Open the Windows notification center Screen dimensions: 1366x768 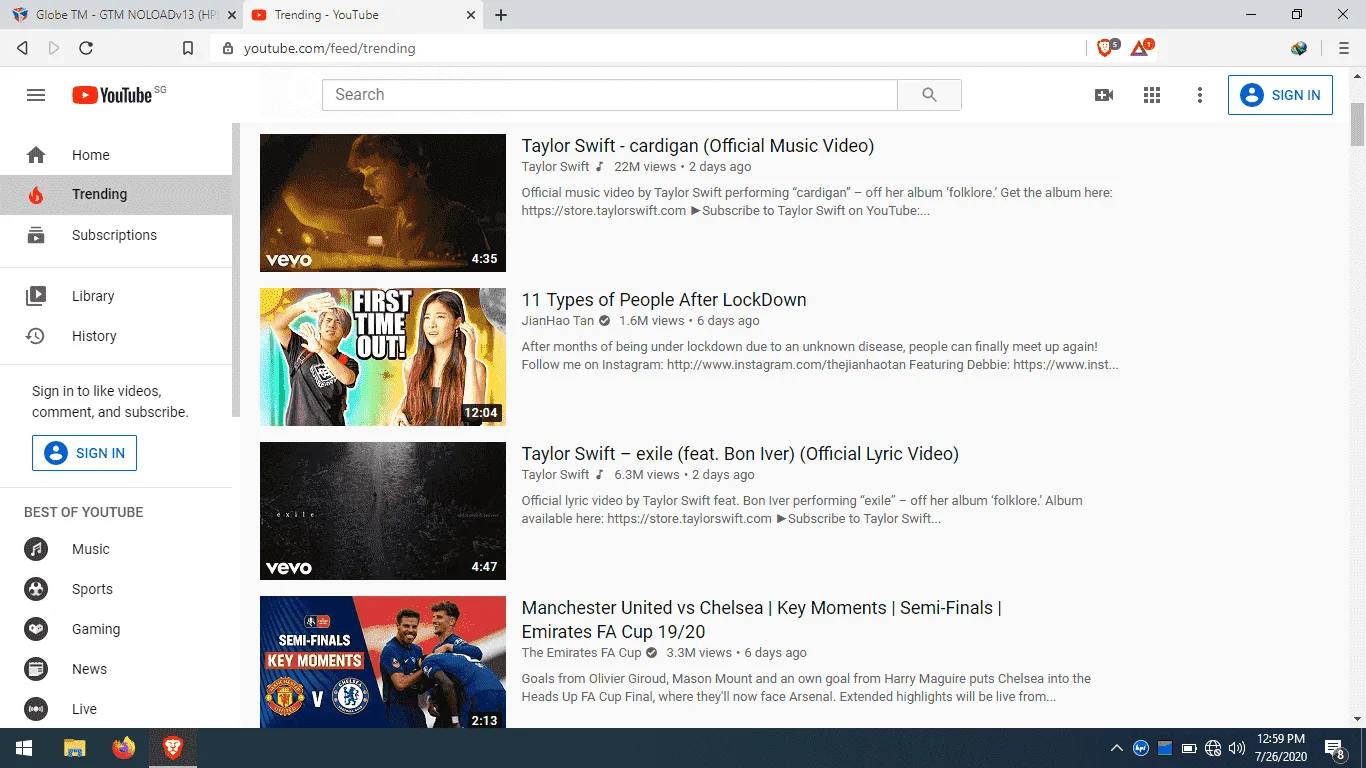click(1334, 748)
